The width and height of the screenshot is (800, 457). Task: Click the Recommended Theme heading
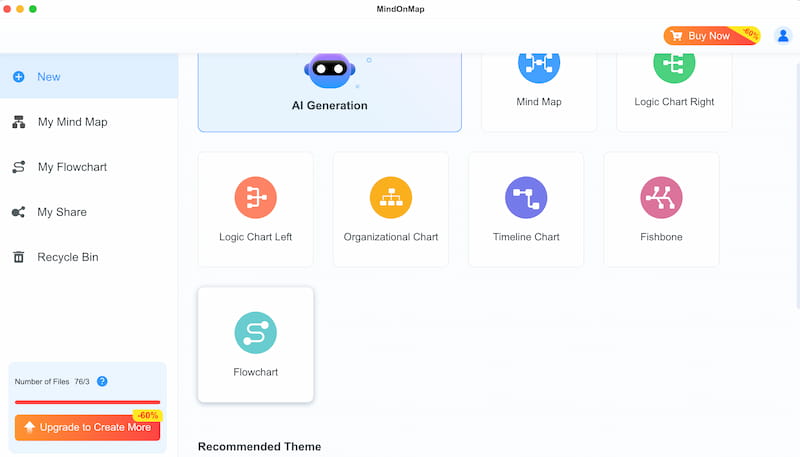(259, 446)
